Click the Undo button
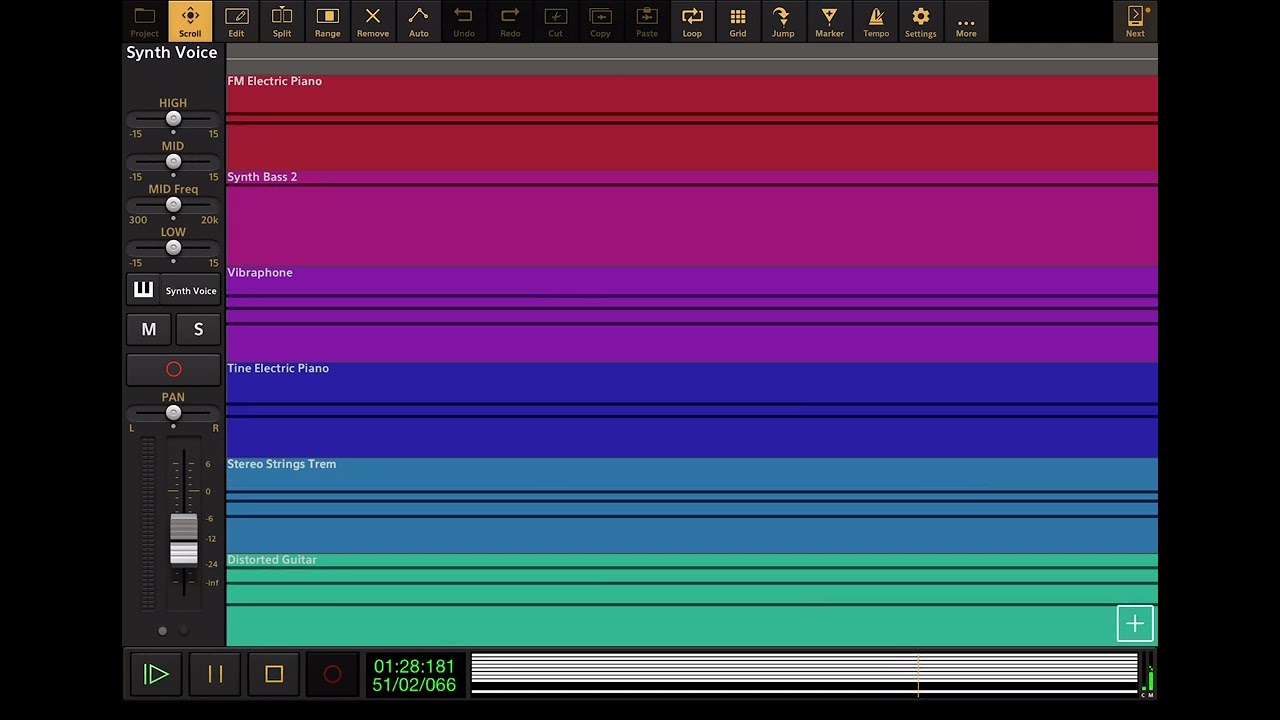The width and height of the screenshot is (1280, 720). click(x=464, y=21)
